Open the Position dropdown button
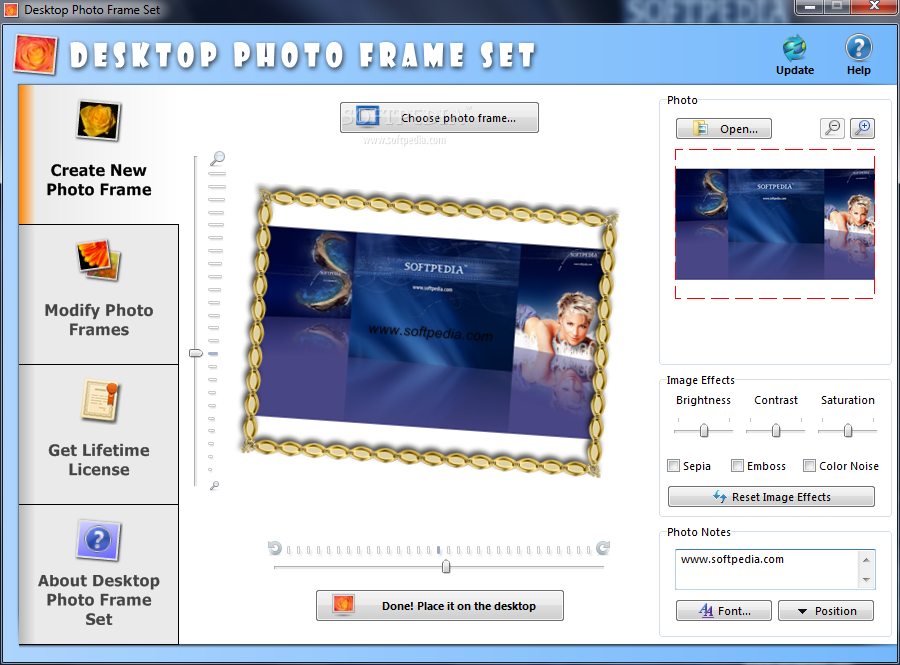Screen dimensions: 900x665 point(826,610)
